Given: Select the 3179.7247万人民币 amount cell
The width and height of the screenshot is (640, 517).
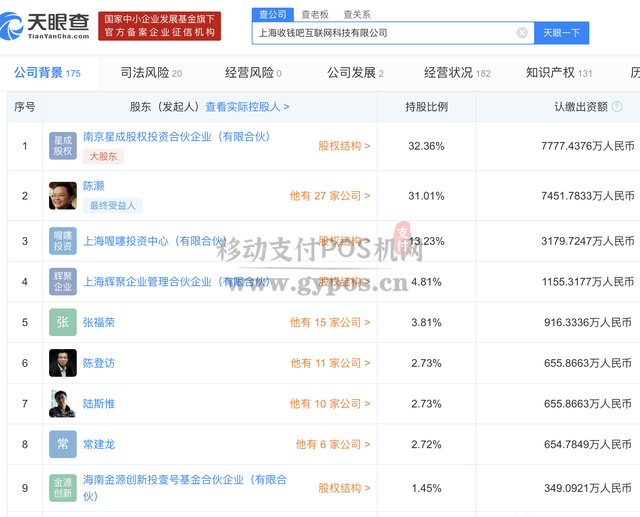Looking at the screenshot, I should [x=587, y=241].
